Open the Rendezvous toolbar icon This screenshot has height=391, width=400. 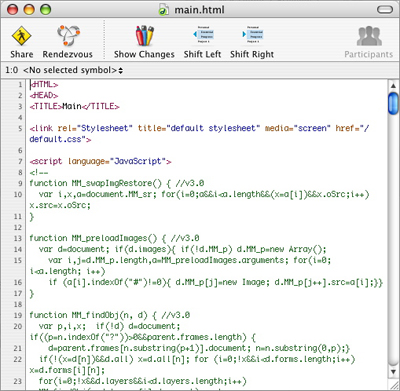[68, 35]
